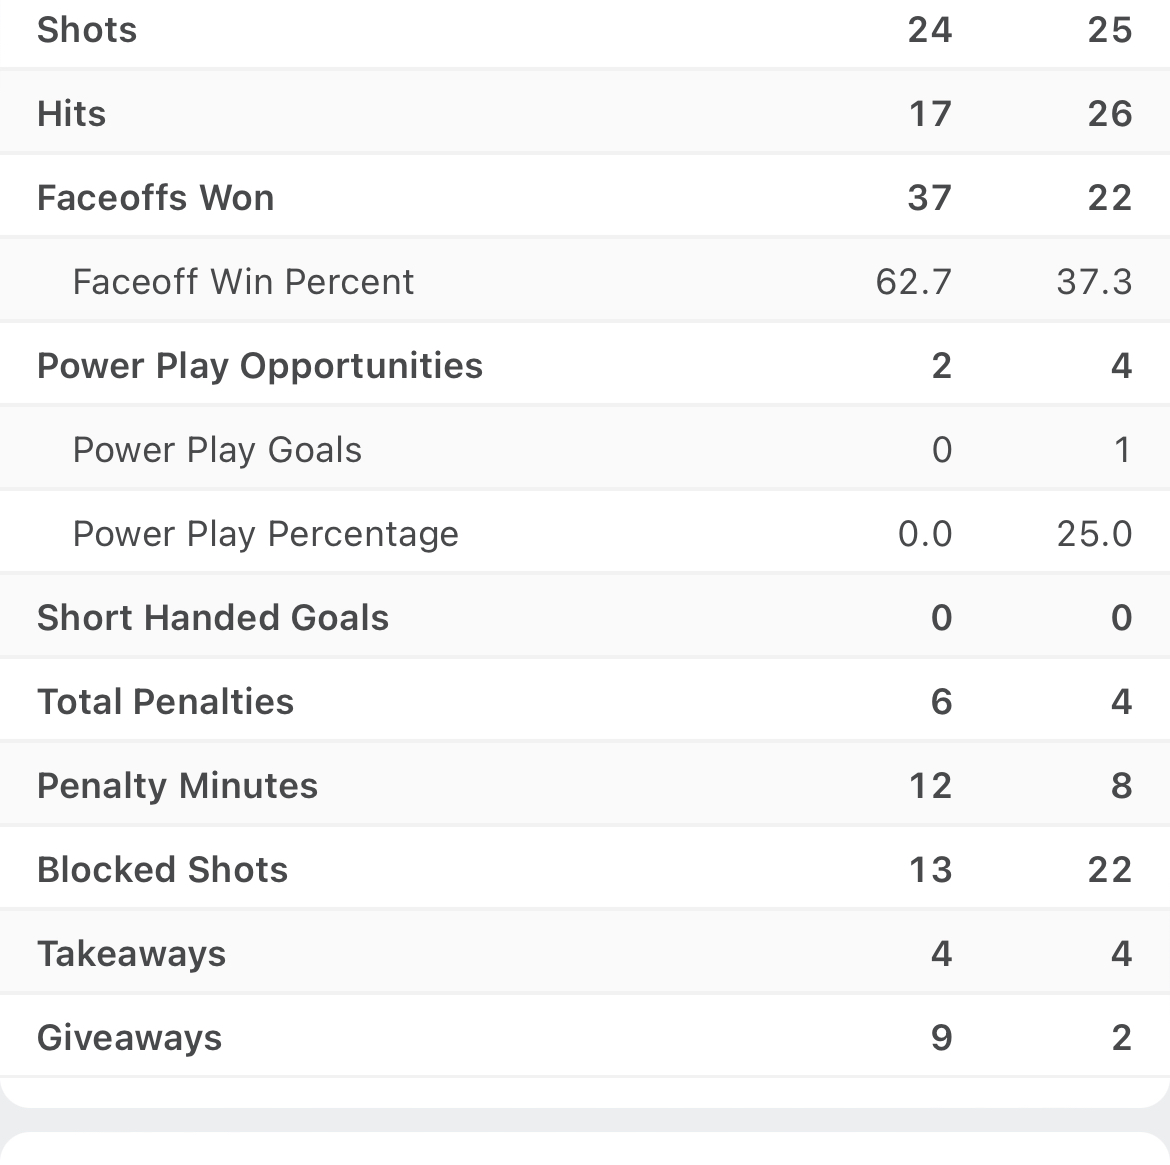Select Power Play Opportunities row
This screenshot has width=1170, height=1165.
click(585, 365)
